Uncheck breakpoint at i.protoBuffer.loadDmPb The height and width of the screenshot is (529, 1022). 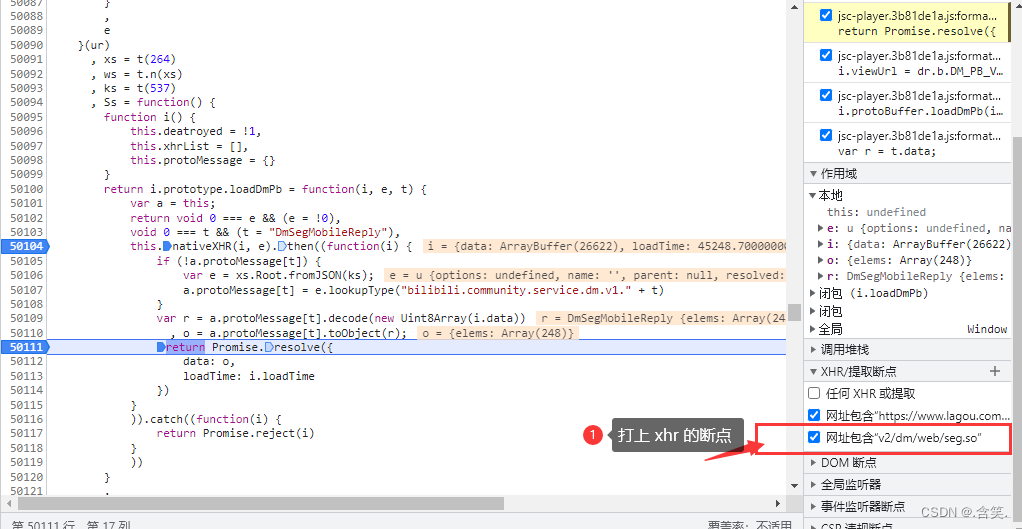826,95
